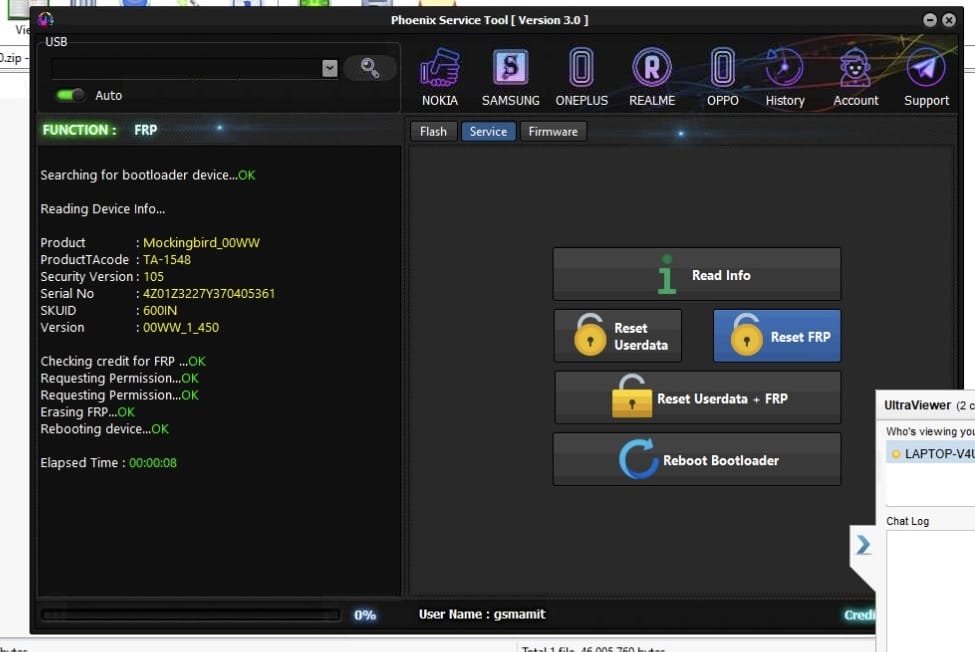Click the Reboot Bootloader button

click(696, 460)
